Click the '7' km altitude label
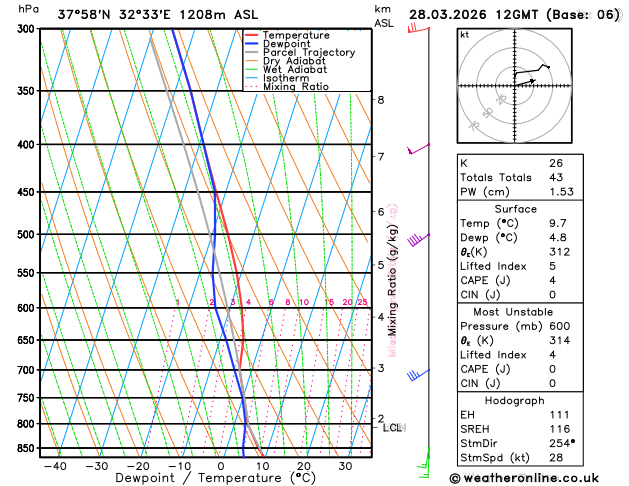Screen dimensions: 629x486 (381, 156)
